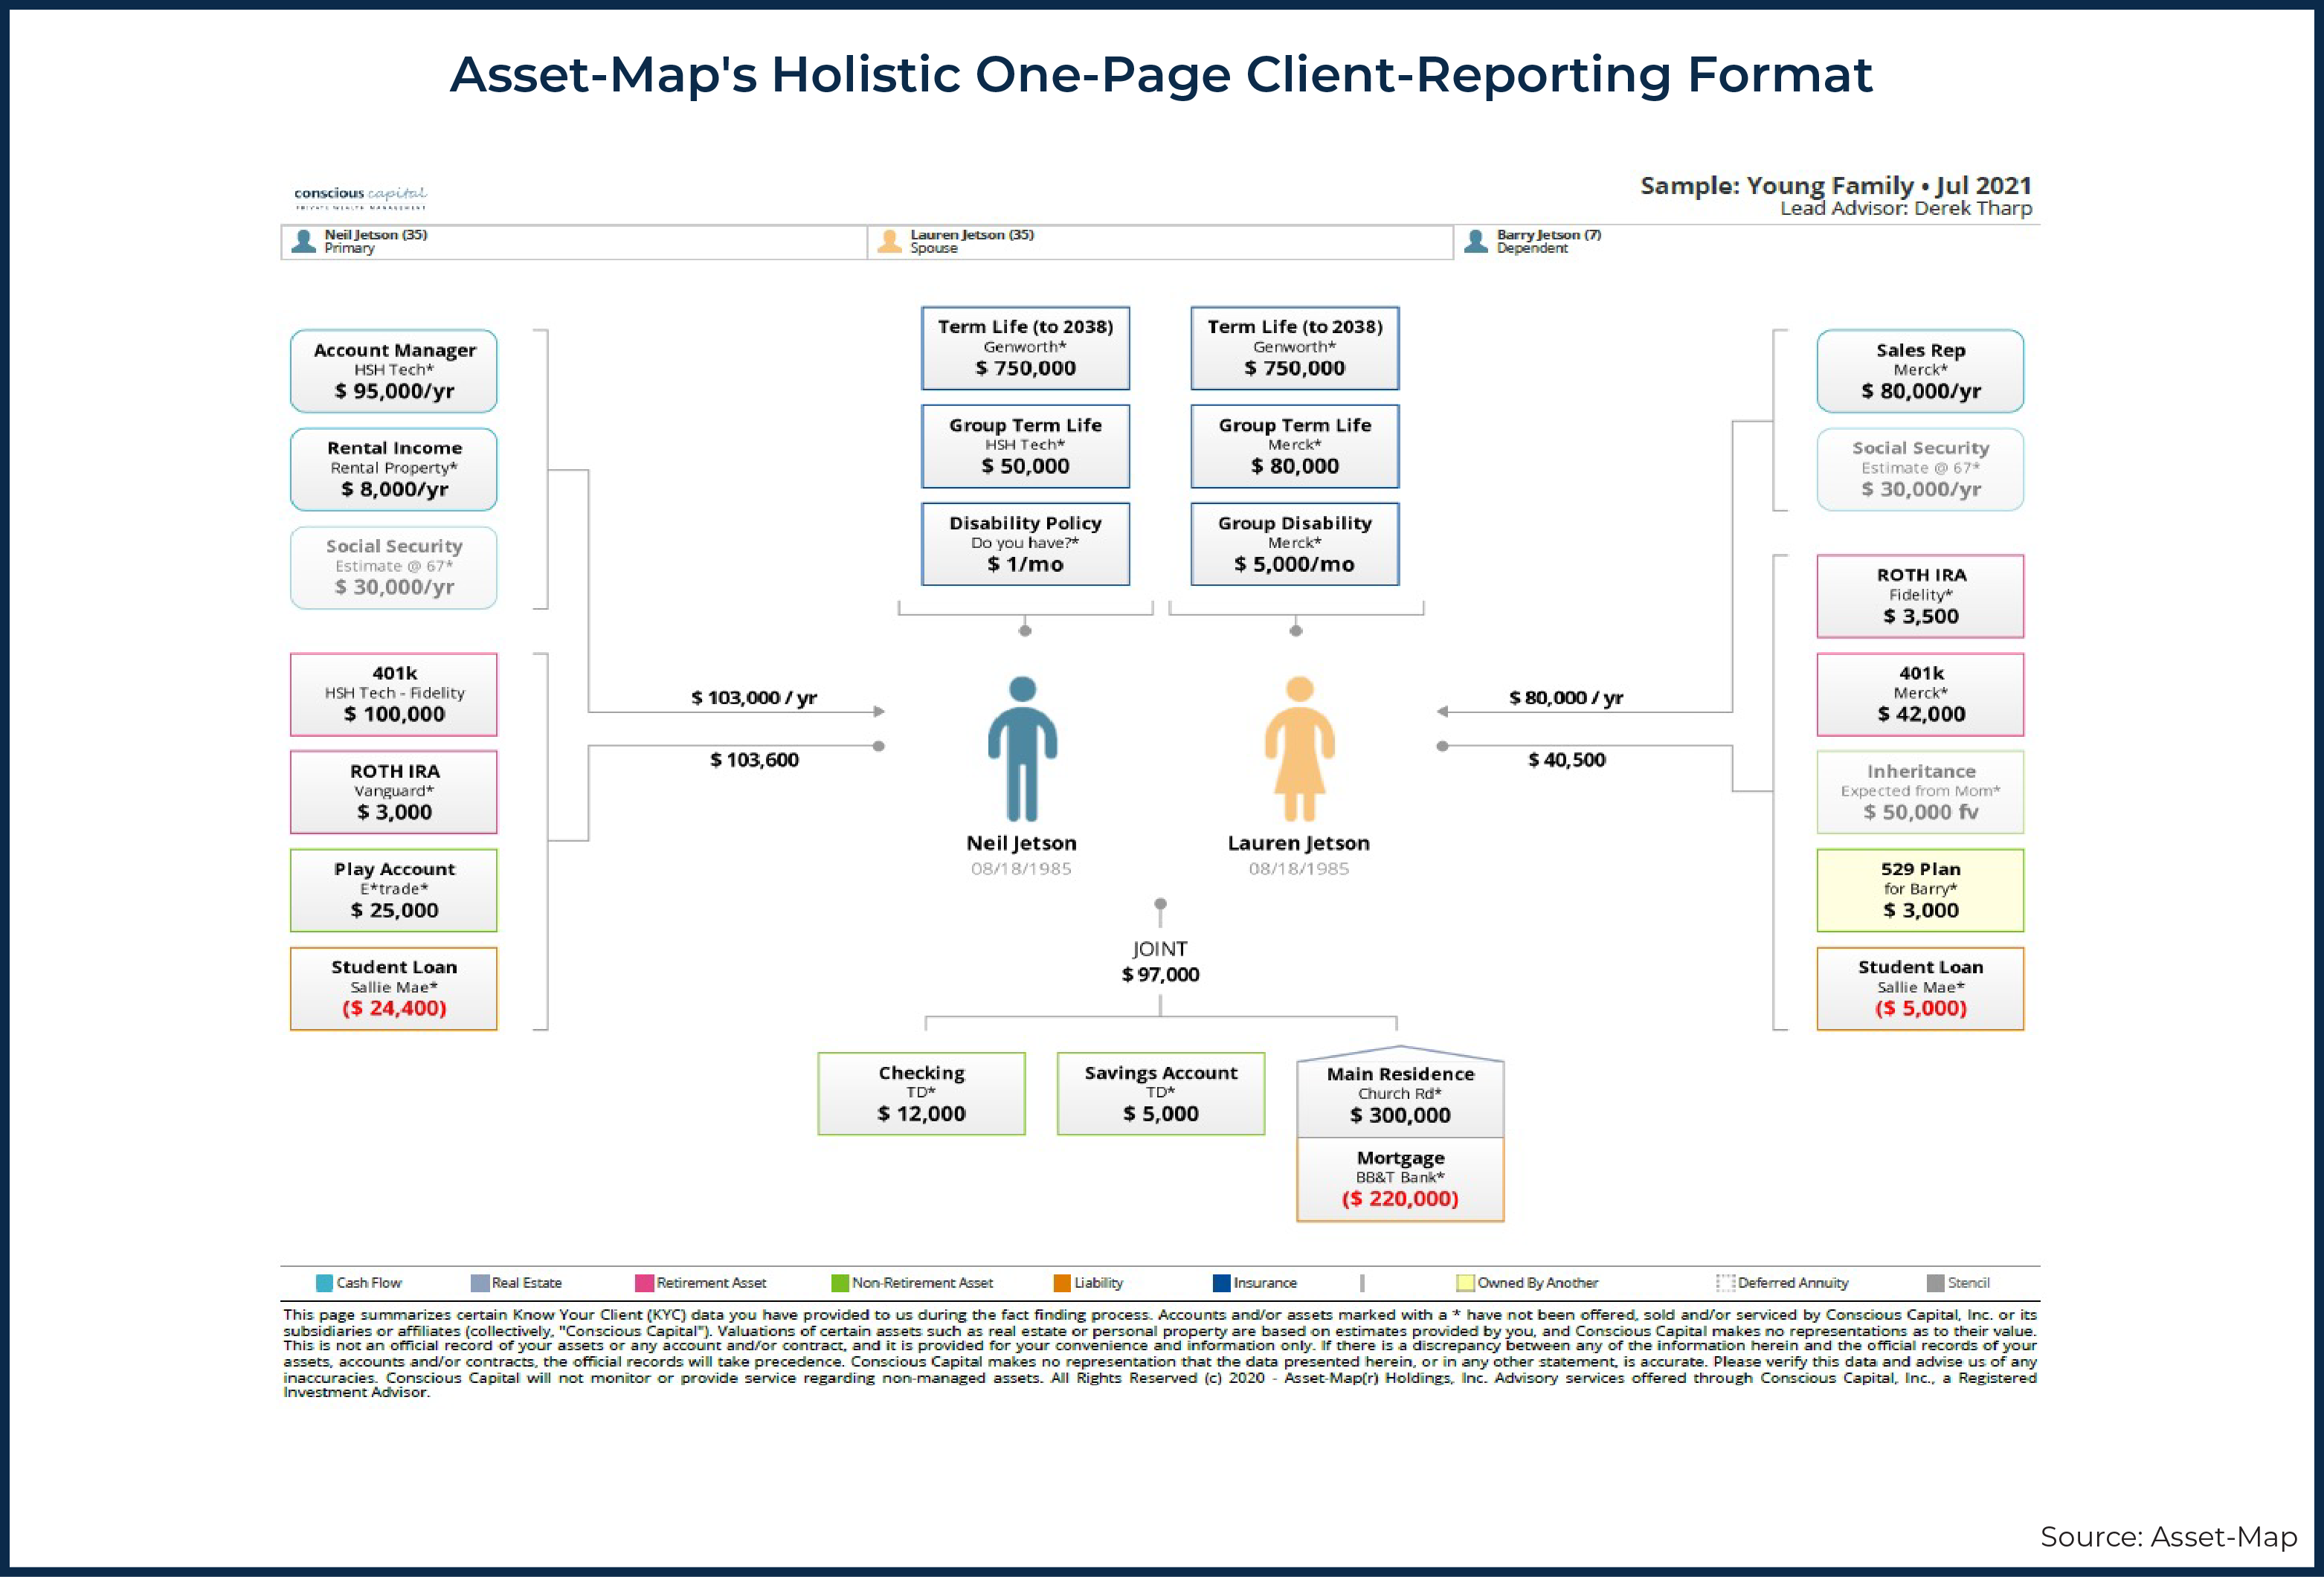Click the Retirement Asset legend swatch
The height and width of the screenshot is (1577, 2324).
click(644, 1283)
